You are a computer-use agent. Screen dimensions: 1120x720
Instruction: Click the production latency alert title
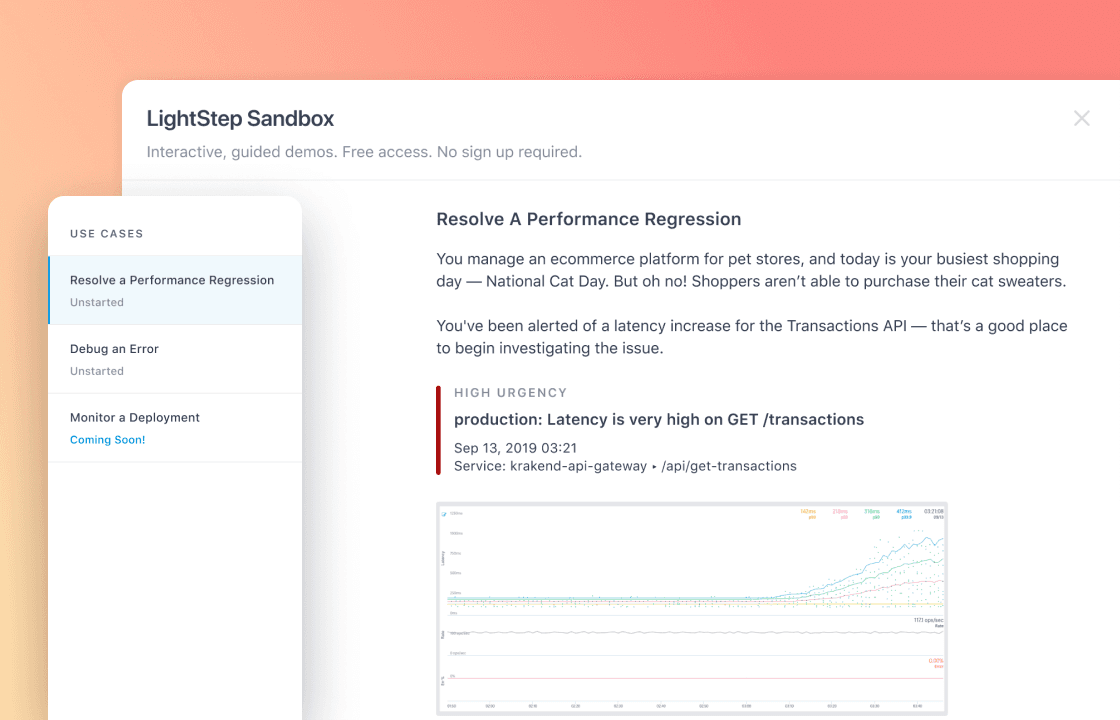coord(659,419)
